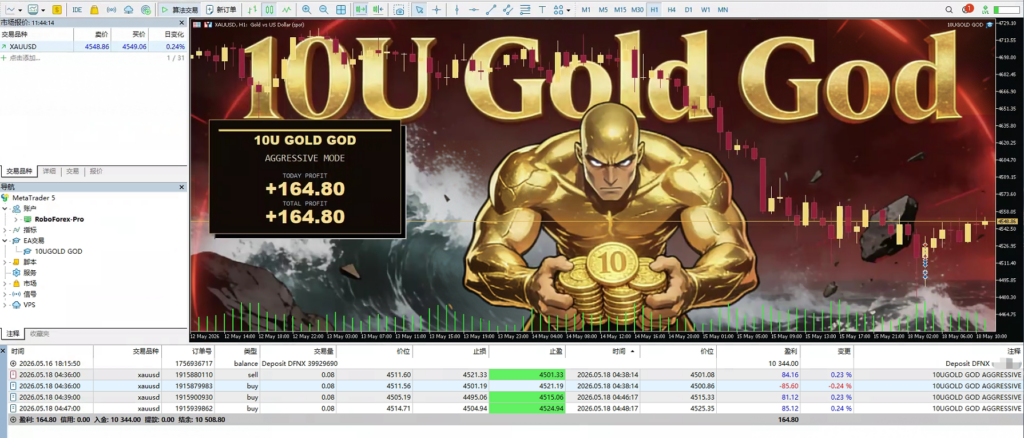
Task: Toggle chart auto-scroll to latest bar
Action: [x=360, y=10]
